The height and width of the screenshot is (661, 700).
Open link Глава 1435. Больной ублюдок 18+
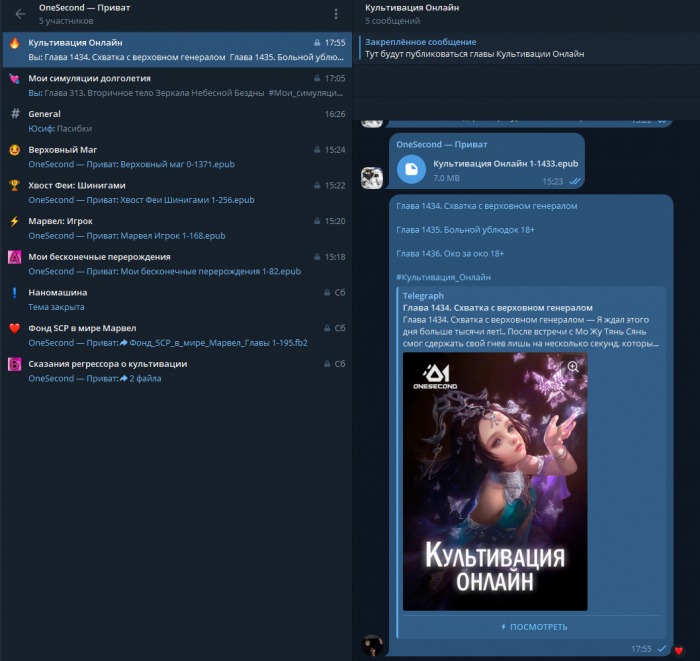(x=465, y=230)
